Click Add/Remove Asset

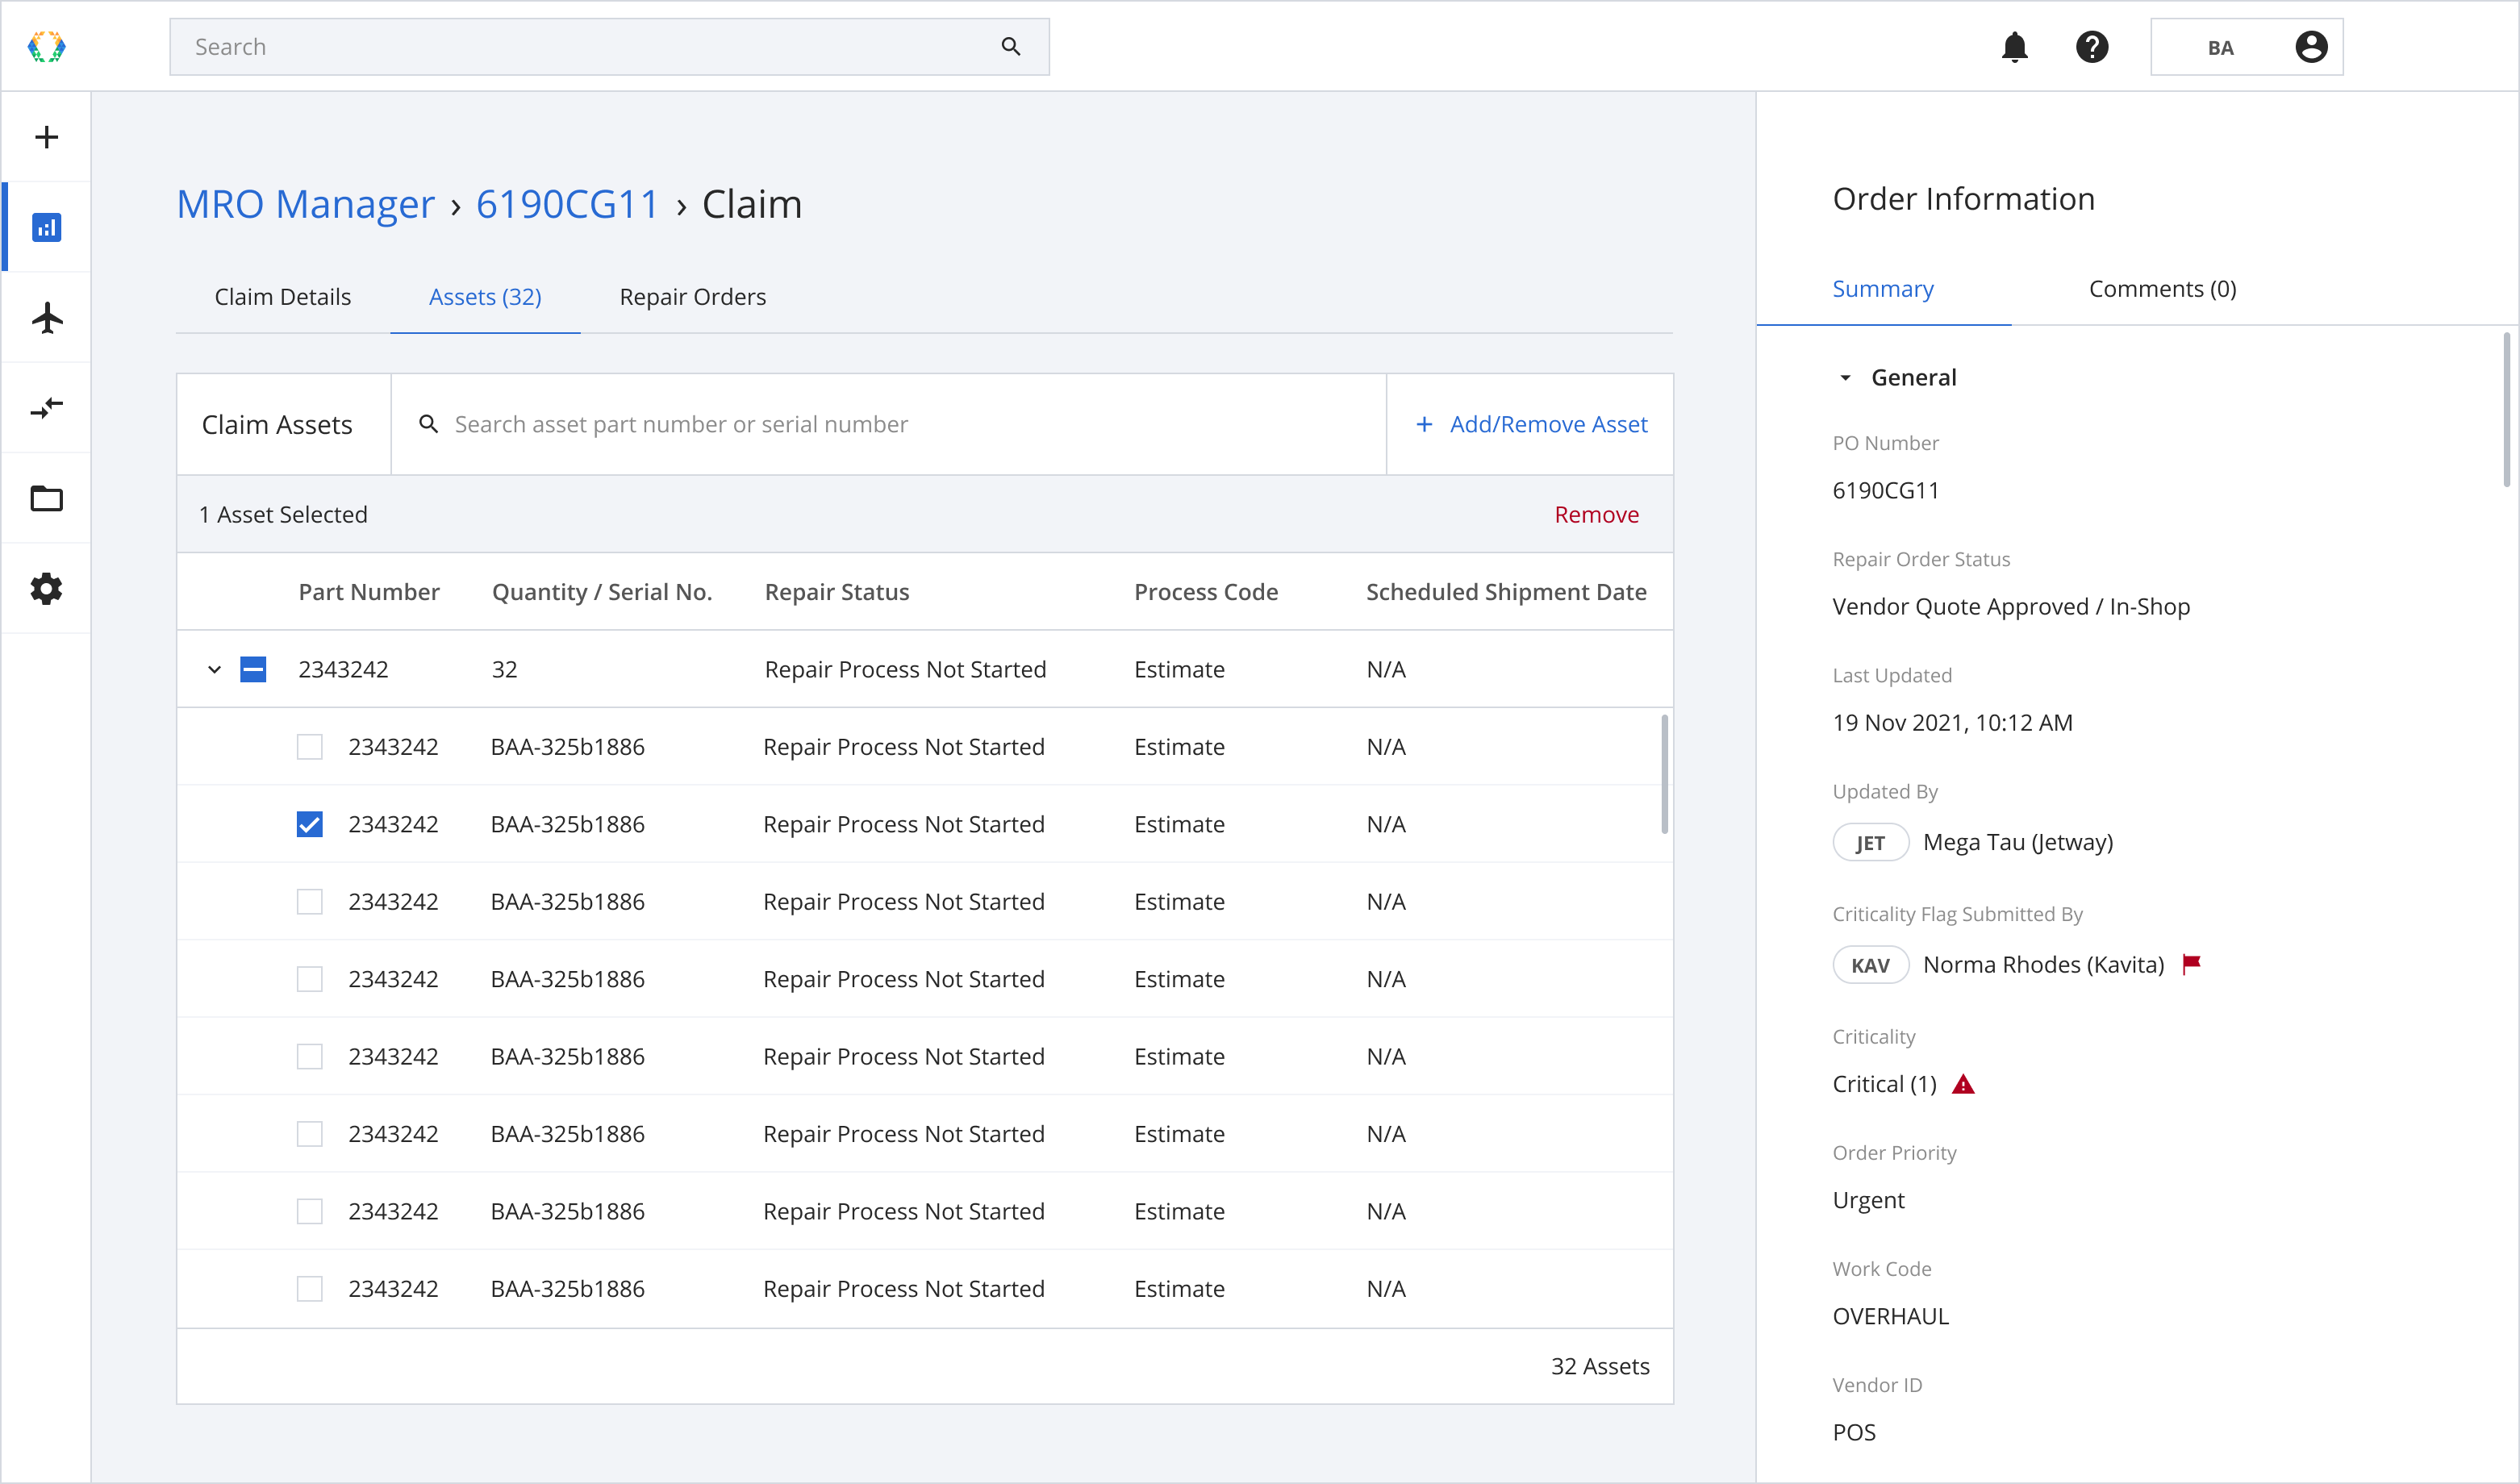pos(1530,424)
